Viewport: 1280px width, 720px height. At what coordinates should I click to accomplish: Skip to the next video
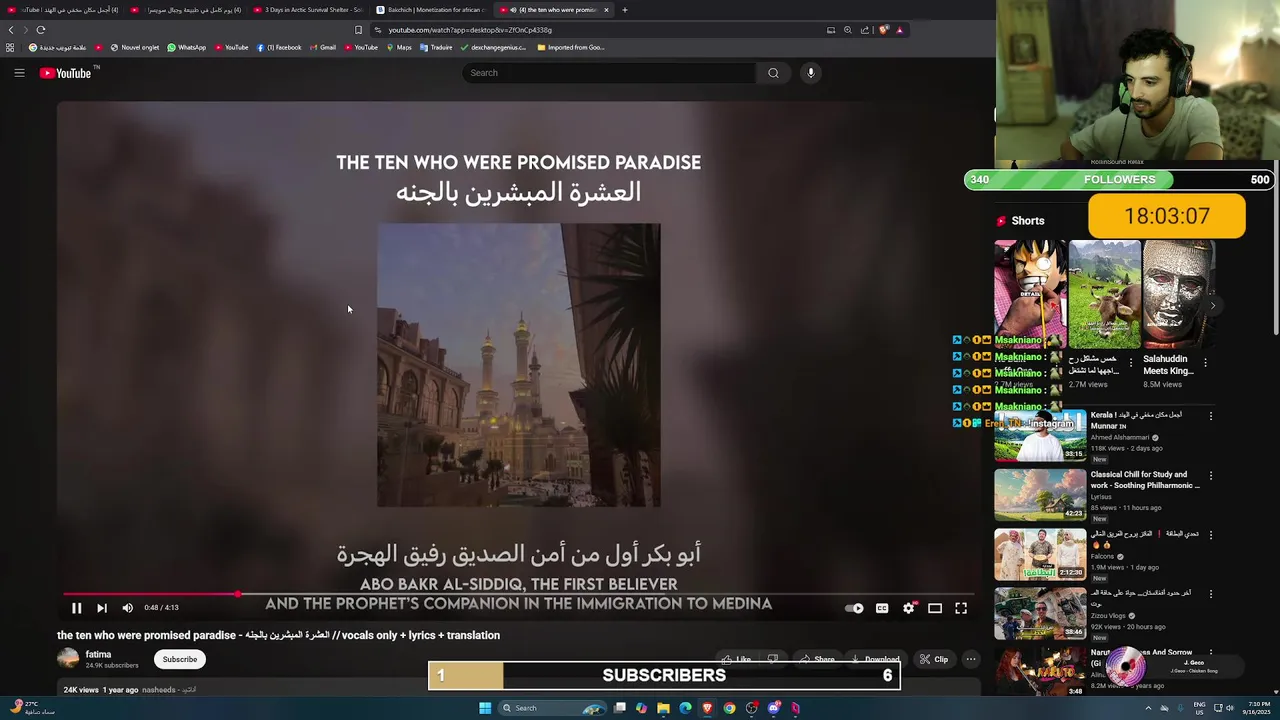click(101, 608)
